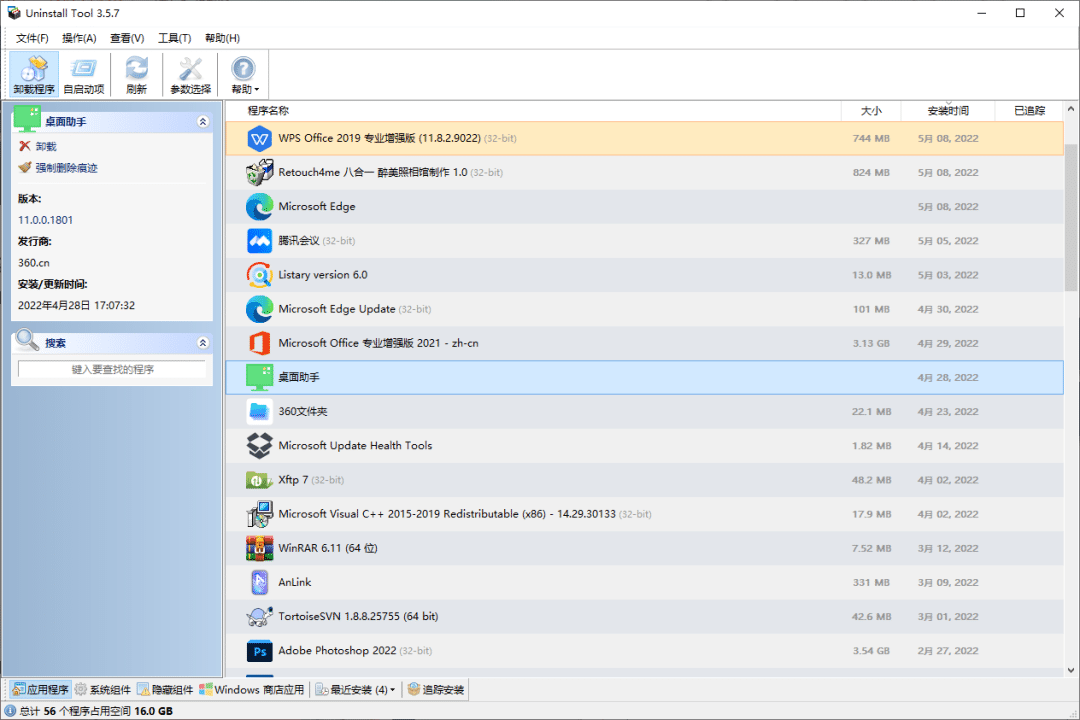1080x720 pixels.
Task: Switch to the 系统组件 tab
Action: point(103,690)
